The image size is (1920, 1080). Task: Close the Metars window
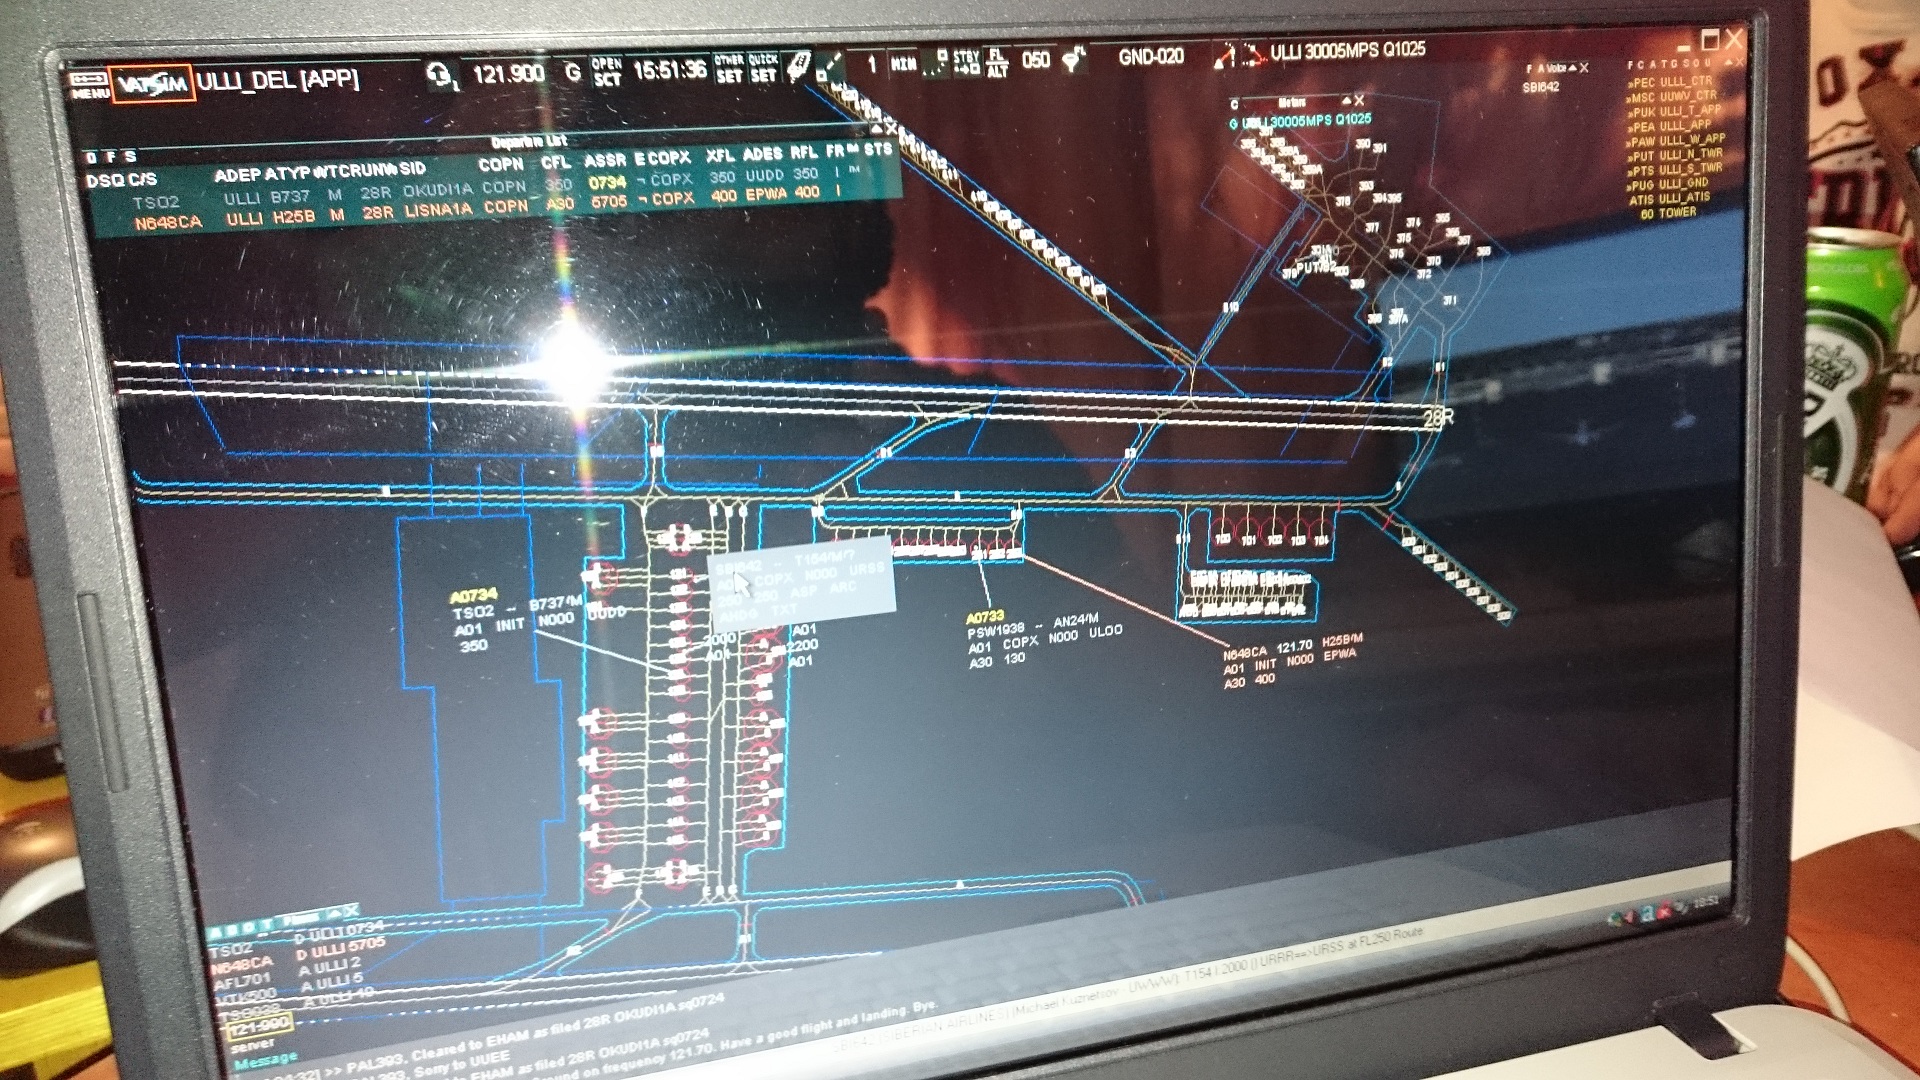[1359, 100]
